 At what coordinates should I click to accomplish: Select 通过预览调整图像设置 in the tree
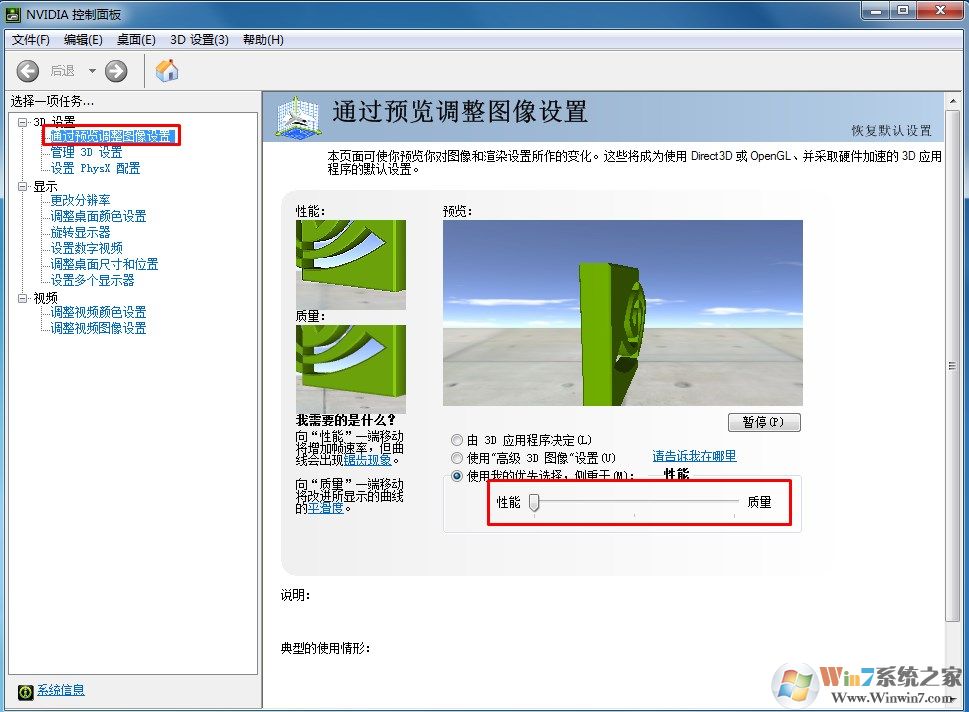coord(110,135)
